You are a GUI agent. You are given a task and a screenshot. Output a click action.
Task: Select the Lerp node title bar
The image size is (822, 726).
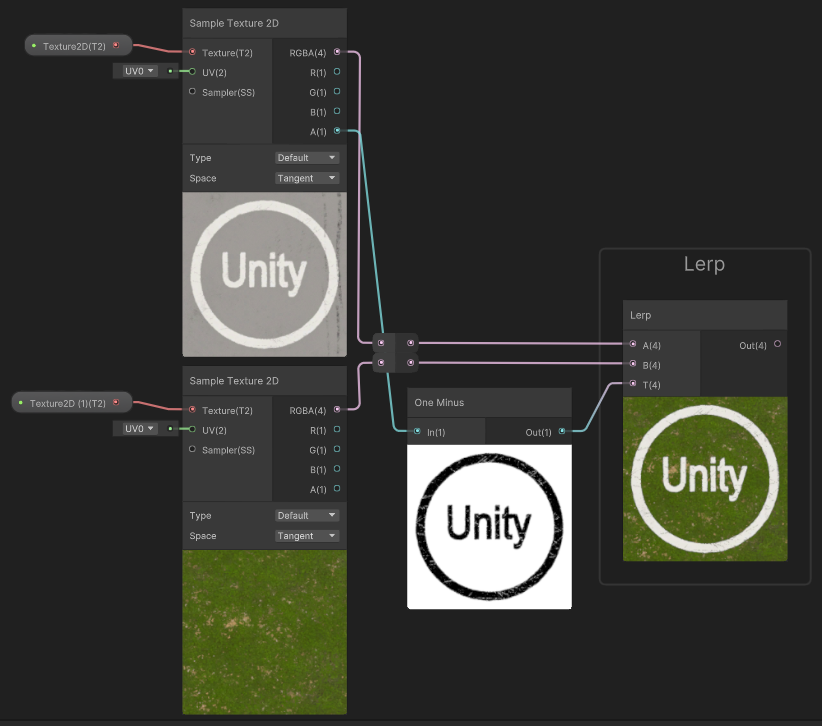click(705, 315)
